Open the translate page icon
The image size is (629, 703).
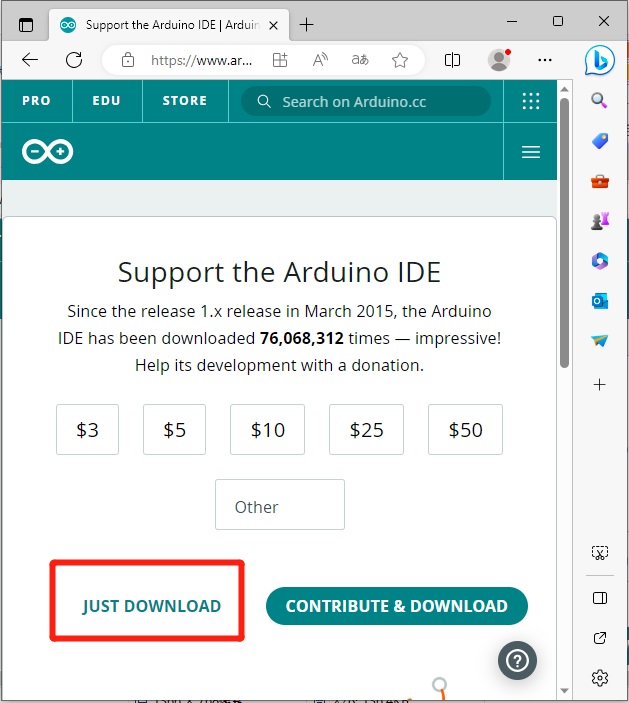pos(360,60)
